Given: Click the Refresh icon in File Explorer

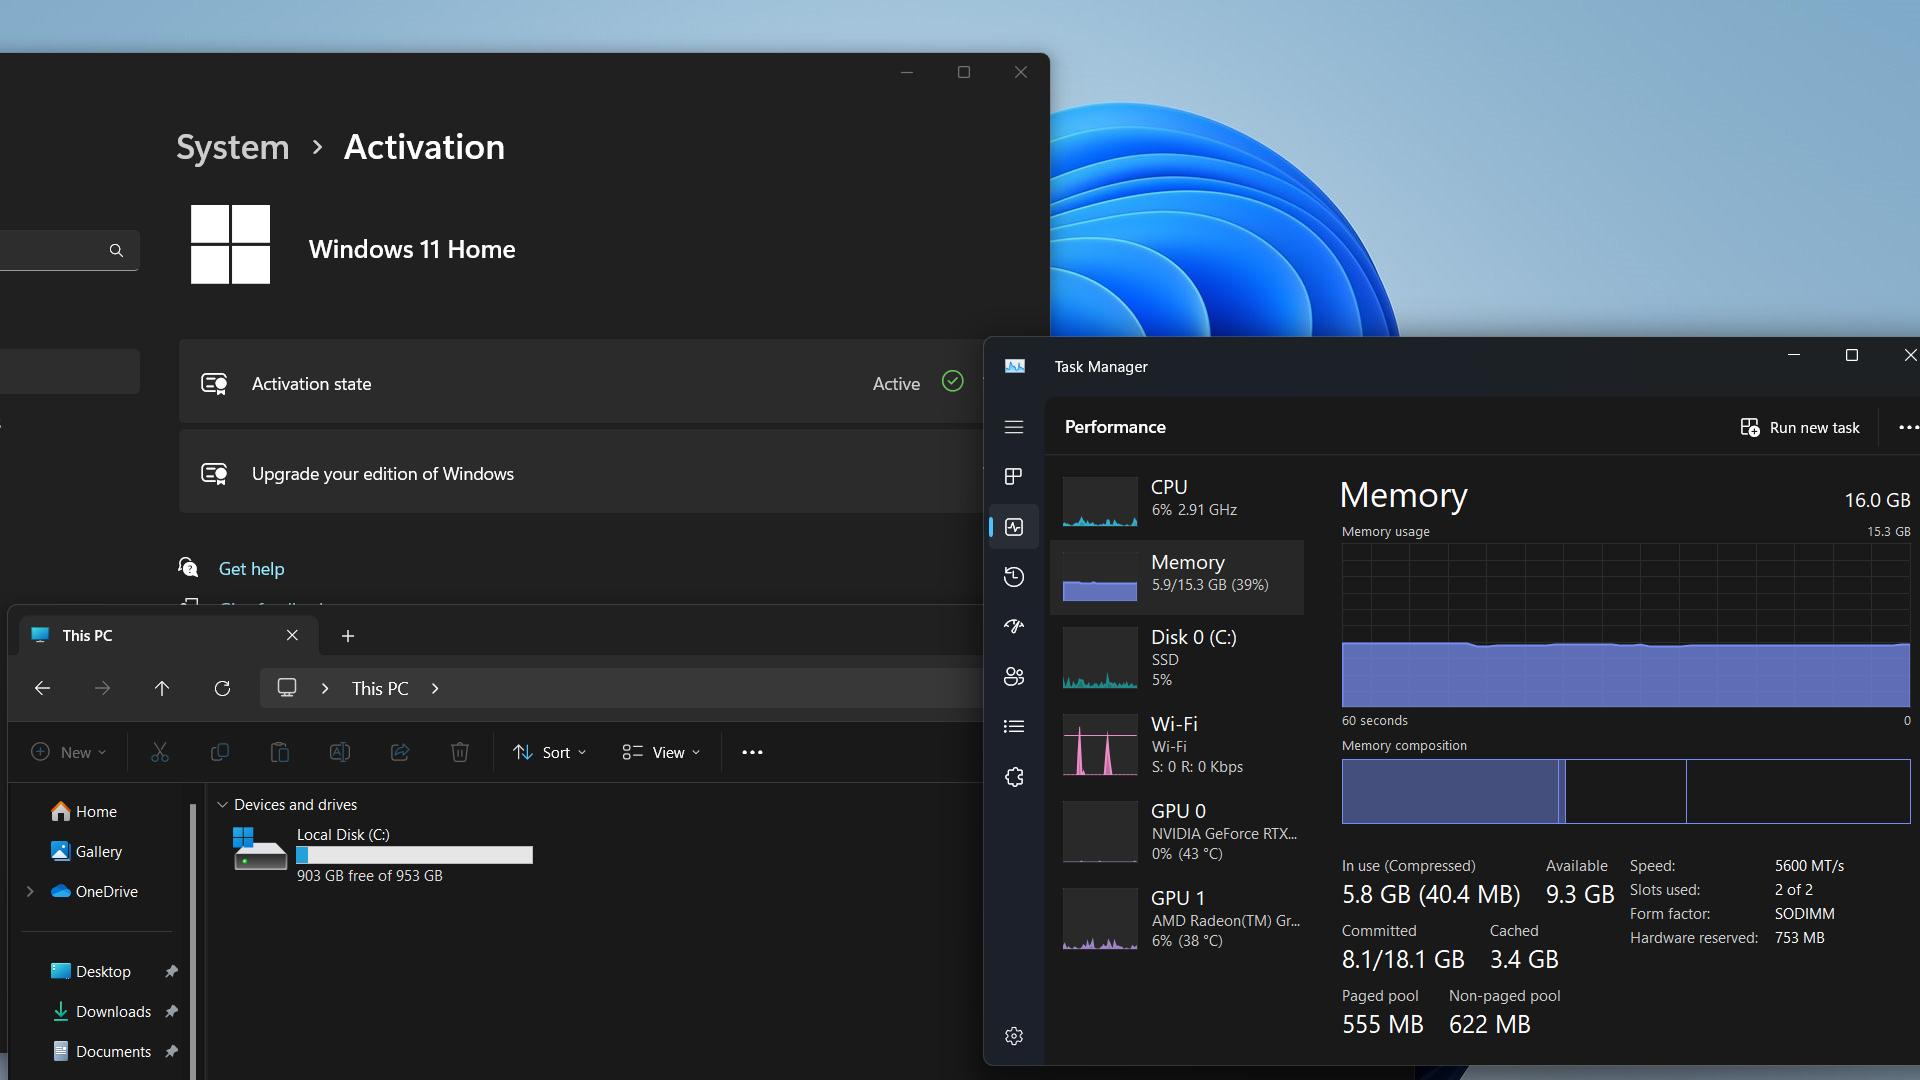Looking at the screenshot, I should pos(222,688).
